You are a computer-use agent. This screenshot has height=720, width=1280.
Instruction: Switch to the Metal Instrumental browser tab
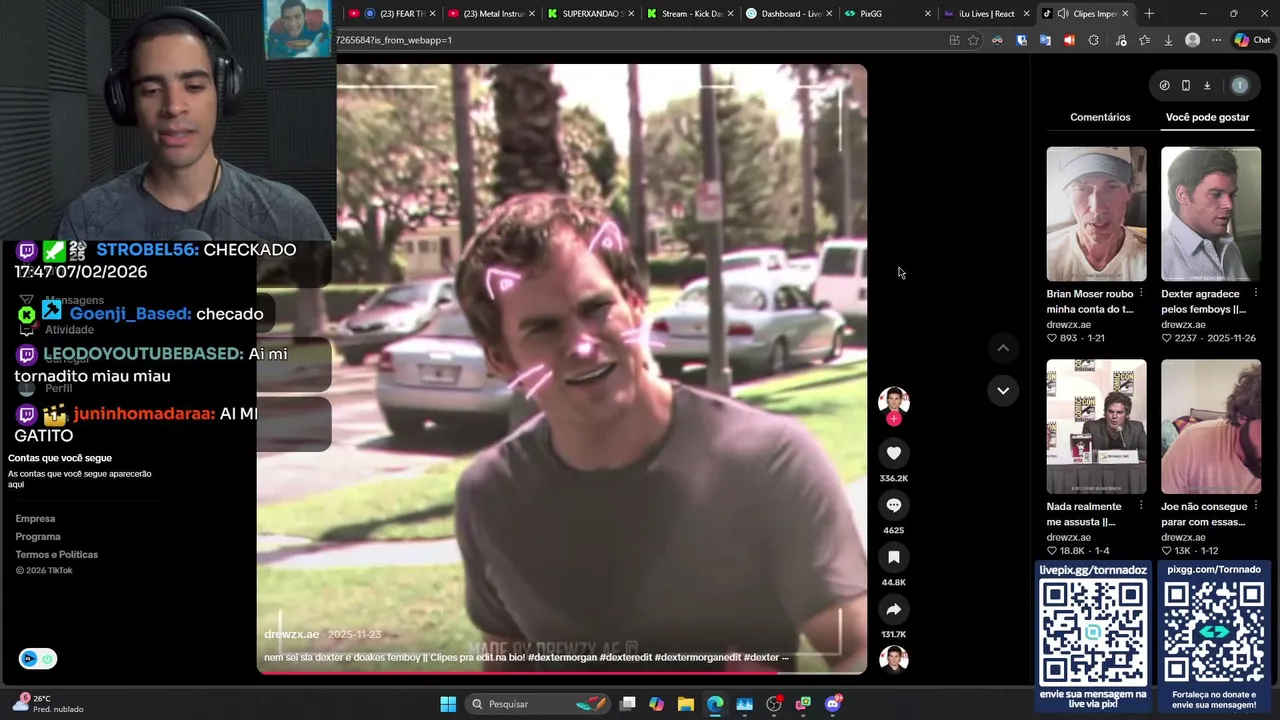coord(490,14)
